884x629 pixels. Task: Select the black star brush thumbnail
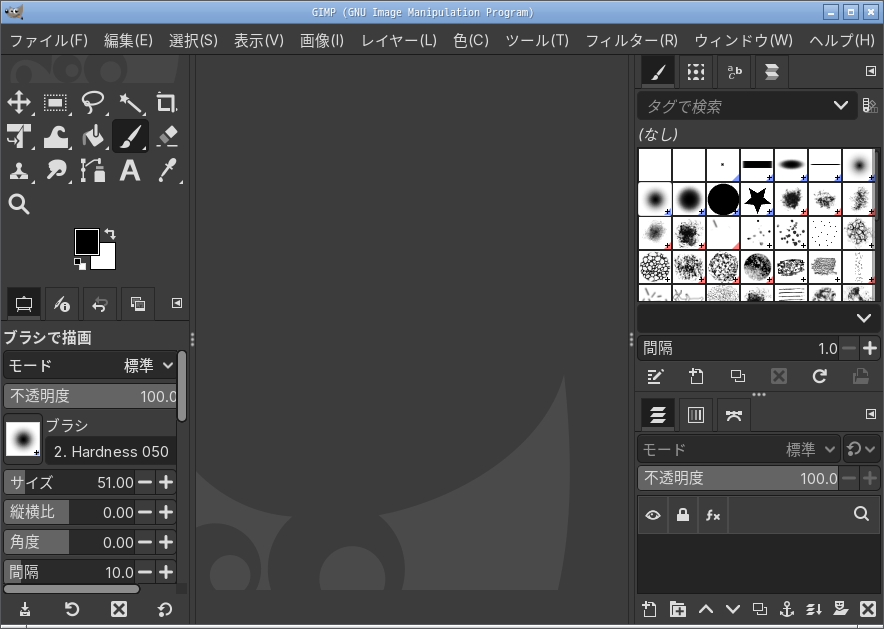point(757,199)
